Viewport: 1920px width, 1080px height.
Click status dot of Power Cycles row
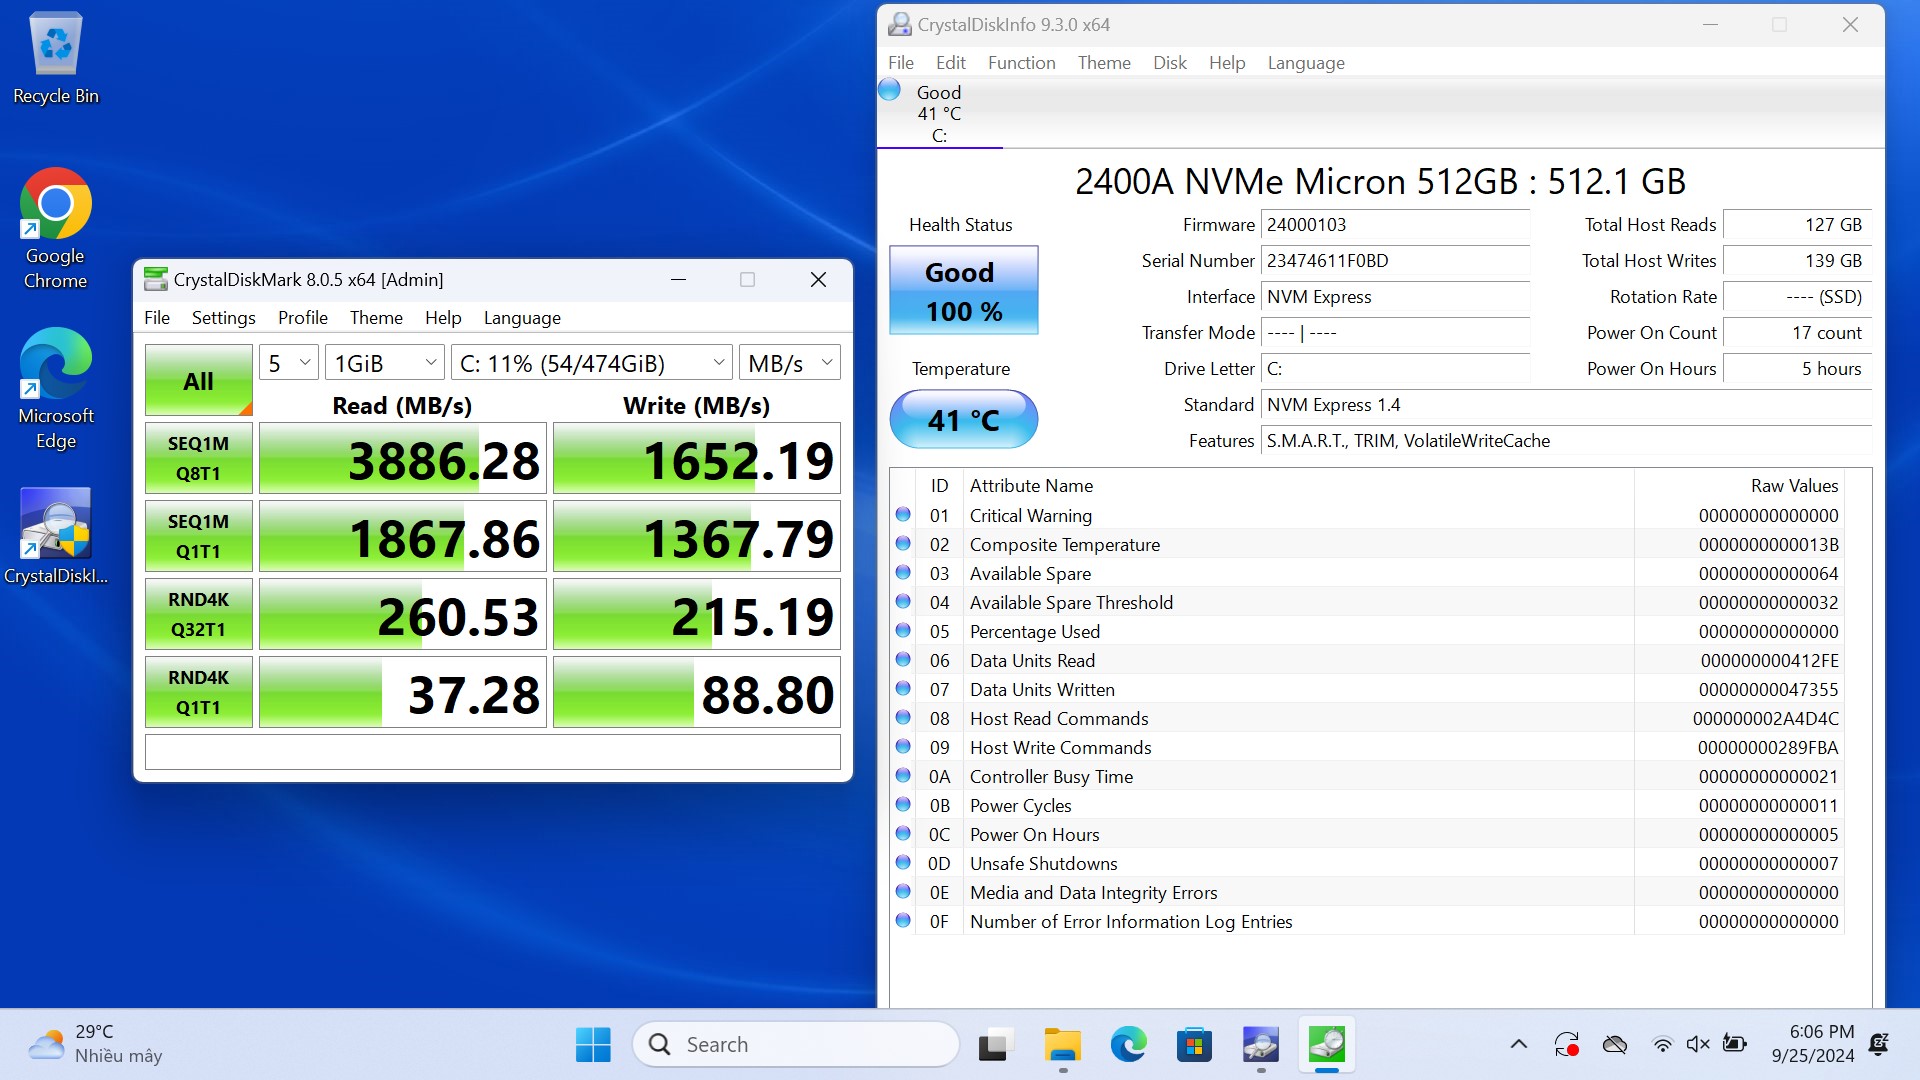click(903, 804)
